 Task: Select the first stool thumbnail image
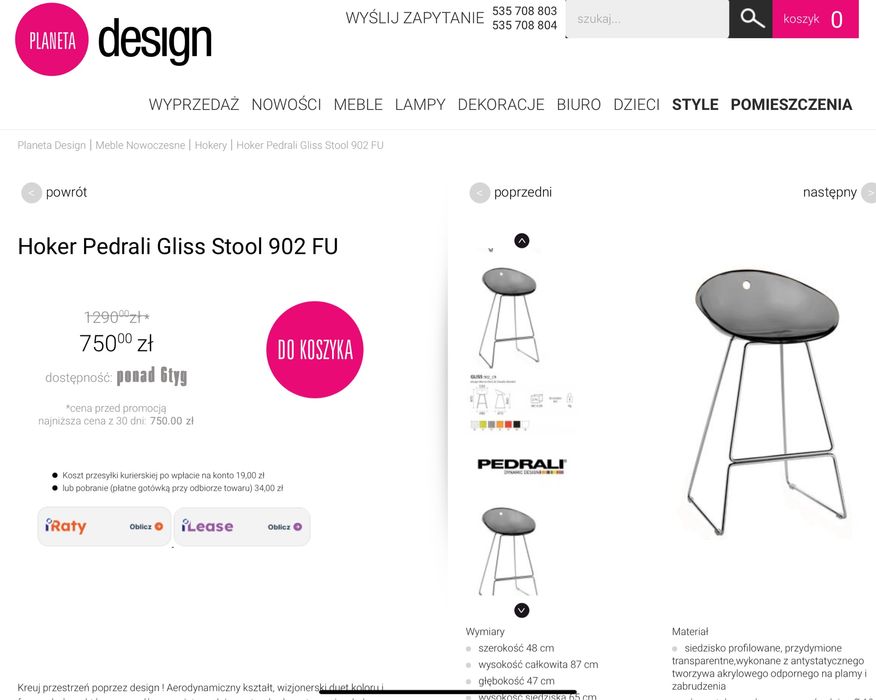[x=509, y=316]
